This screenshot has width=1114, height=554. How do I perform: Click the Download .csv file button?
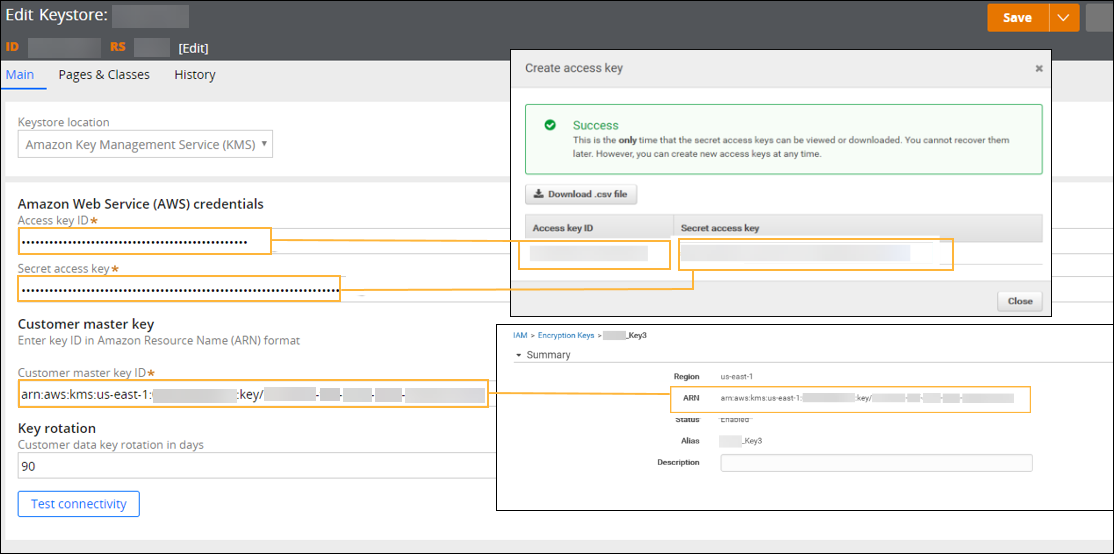(x=581, y=194)
